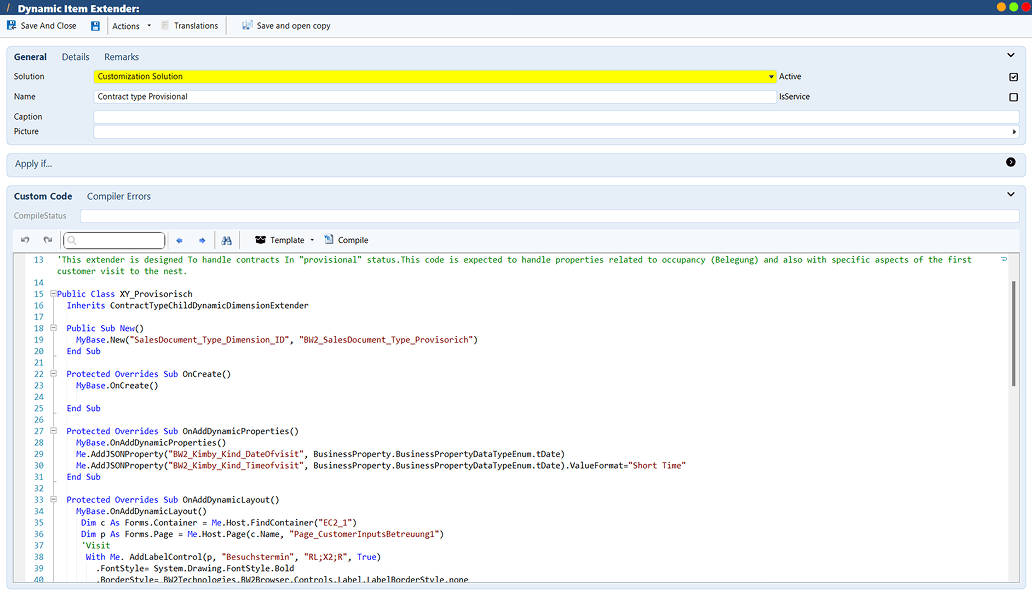The image size is (1032, 596).
Task: Click the binoculars find icon
Action: point(226,241)
